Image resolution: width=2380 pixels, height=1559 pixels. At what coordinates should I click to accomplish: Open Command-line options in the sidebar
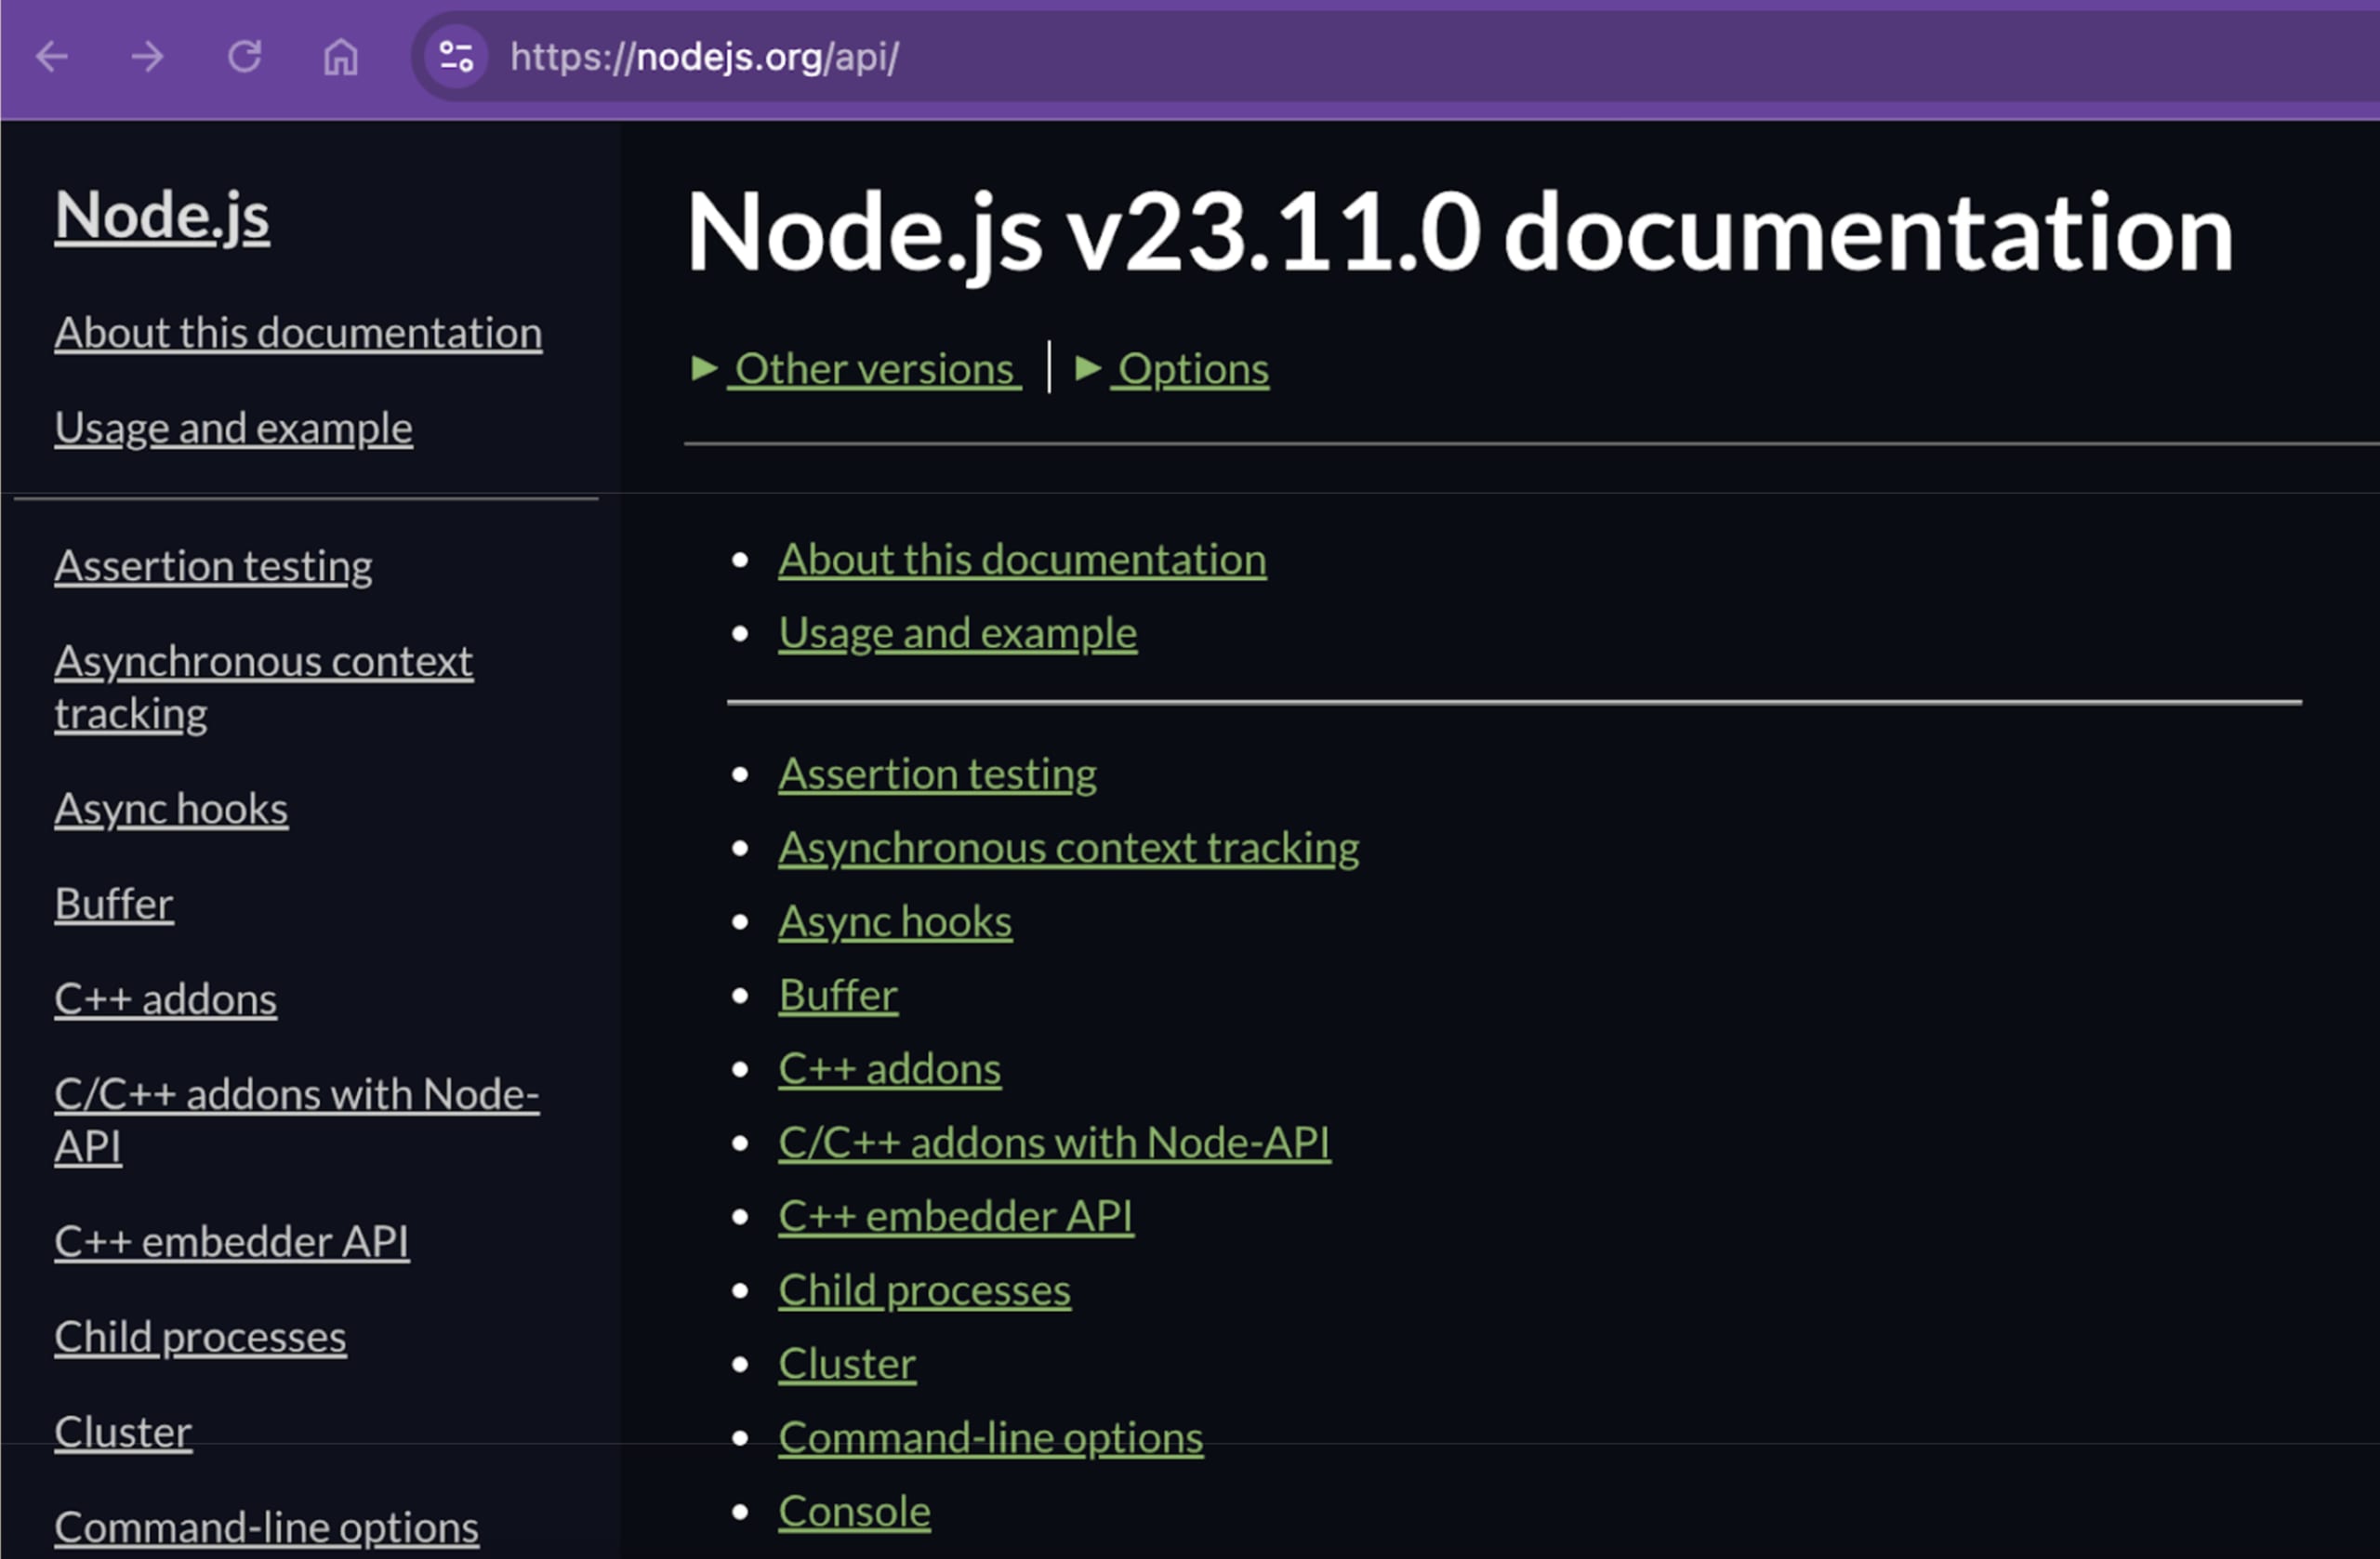(x=267, y=1528)
